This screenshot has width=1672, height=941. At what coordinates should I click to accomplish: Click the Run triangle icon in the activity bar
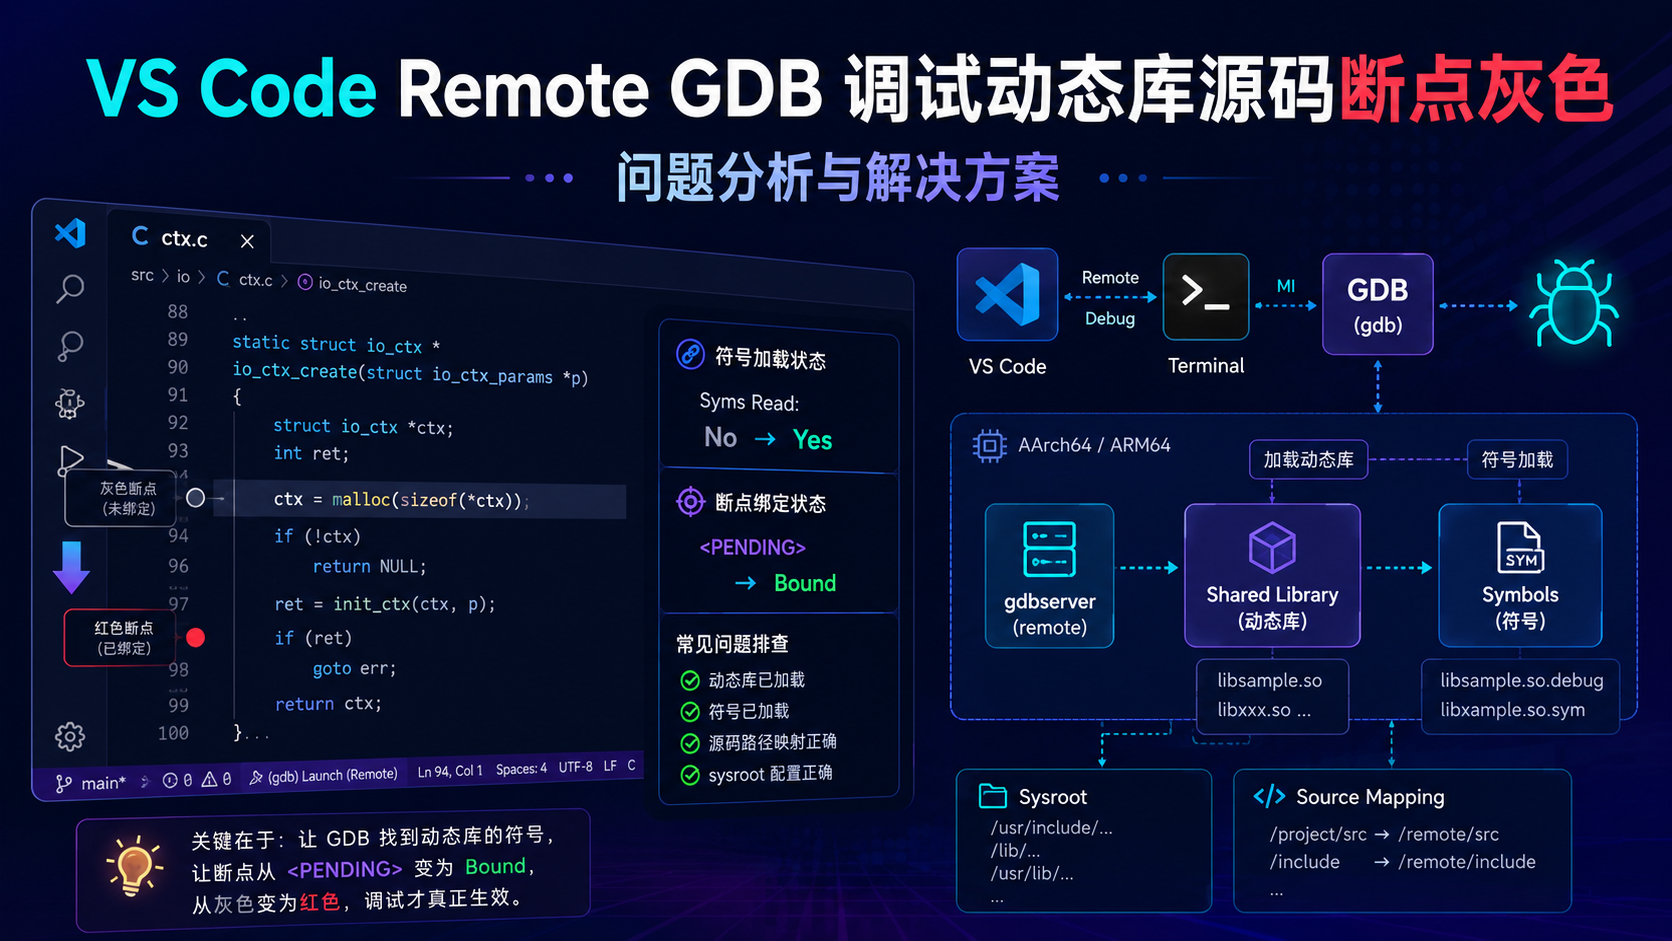point(70,461)
